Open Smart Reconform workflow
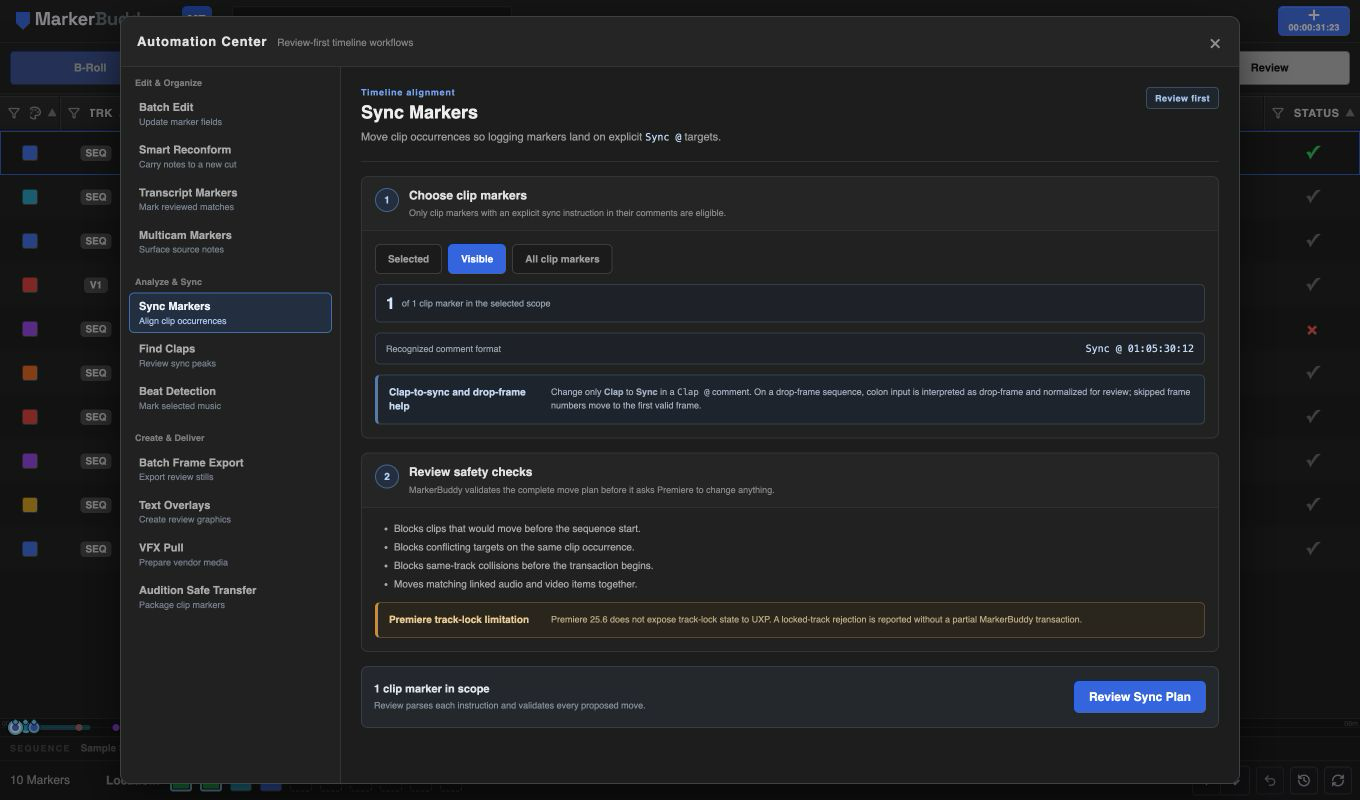The width and height of the screenshot is (1360, 800). pos(230,157)
